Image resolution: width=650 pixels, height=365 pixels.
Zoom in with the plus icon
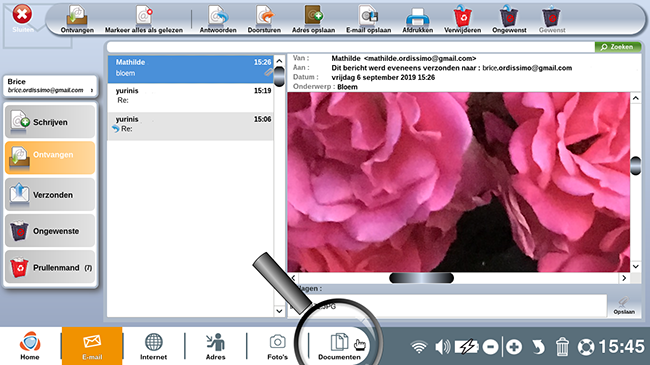(x=514, y=347)
